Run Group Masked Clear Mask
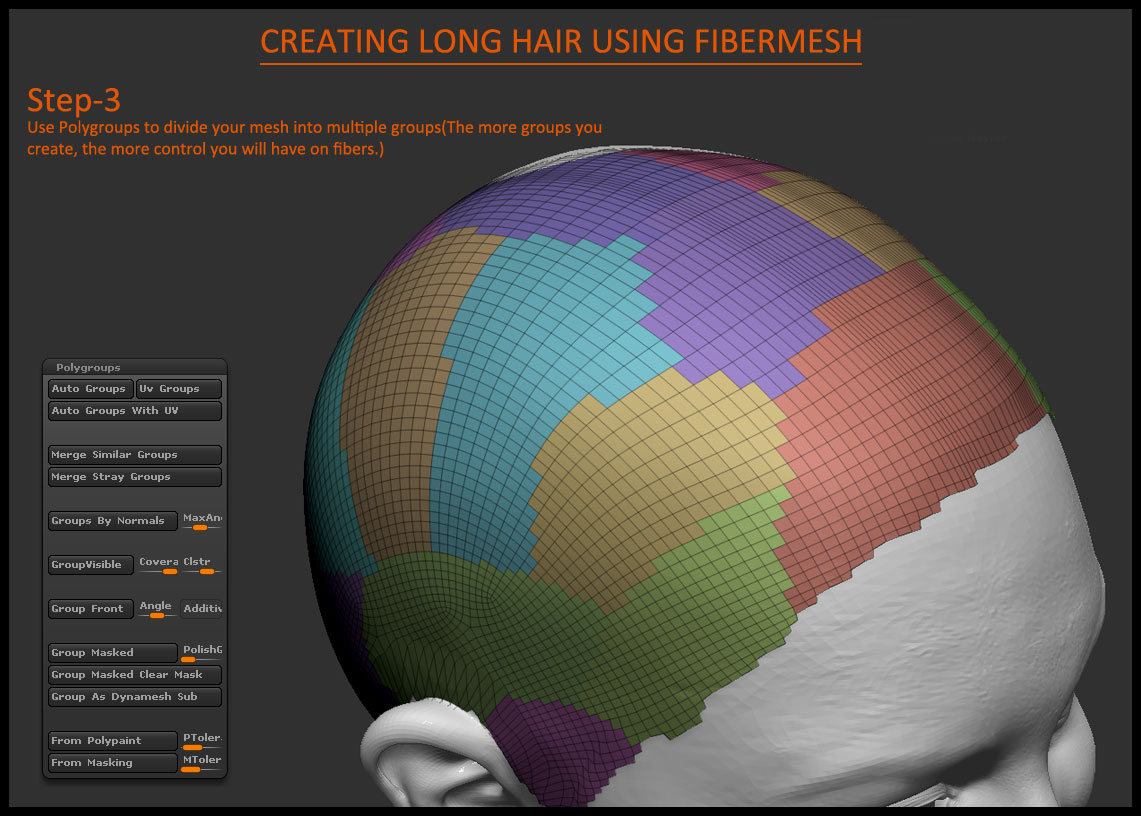This screenshot has height=816, width=1141. coord(134,675)
